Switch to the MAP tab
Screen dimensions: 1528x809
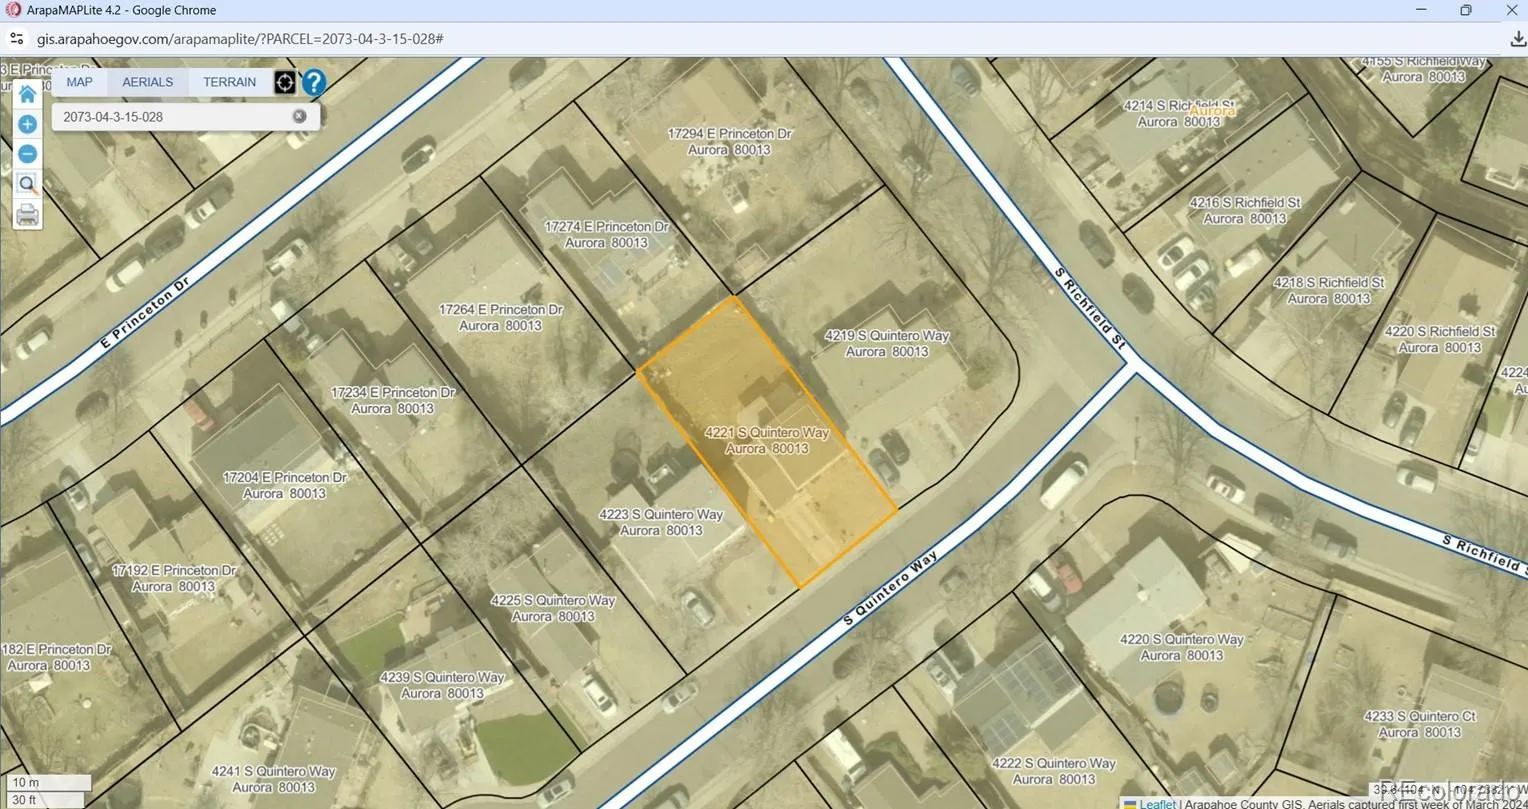[x=80, y=82]
